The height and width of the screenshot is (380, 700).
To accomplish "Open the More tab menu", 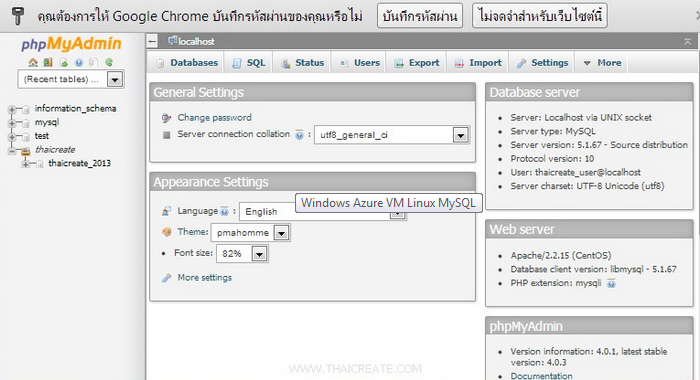I will 602,63.
